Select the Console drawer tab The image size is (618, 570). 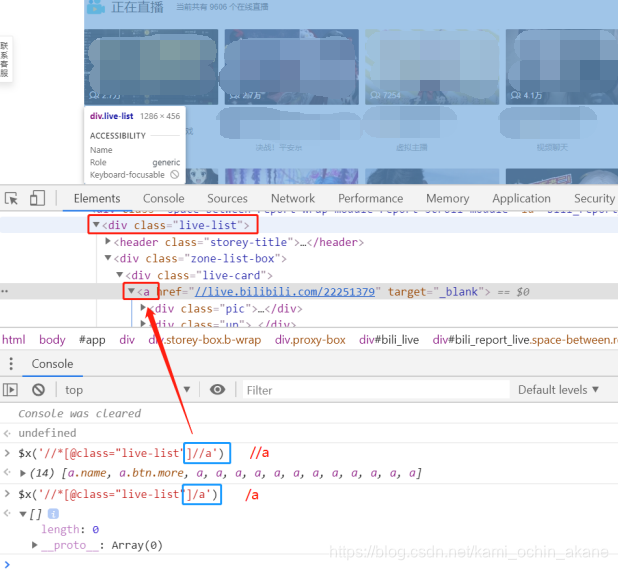tap(52, 363)
